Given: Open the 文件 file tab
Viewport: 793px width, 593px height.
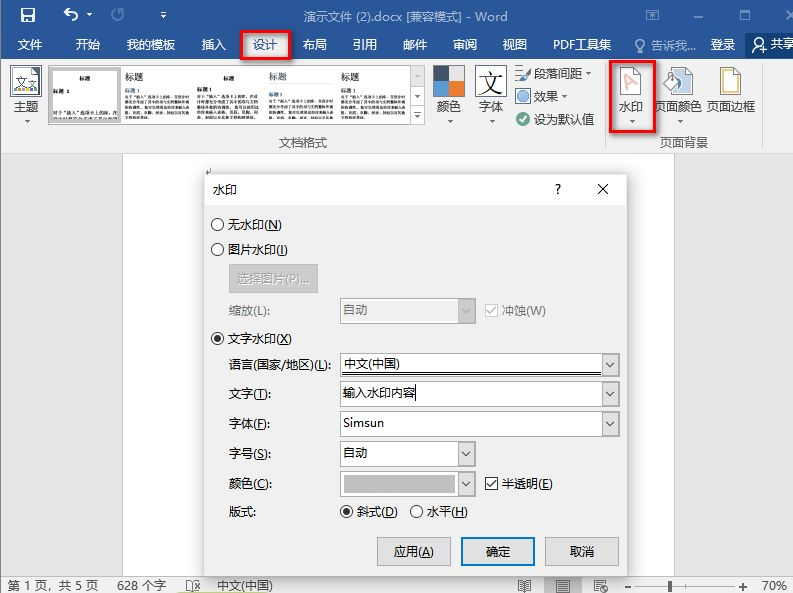Looking at the screenshot, I should (x=30, y=45).
